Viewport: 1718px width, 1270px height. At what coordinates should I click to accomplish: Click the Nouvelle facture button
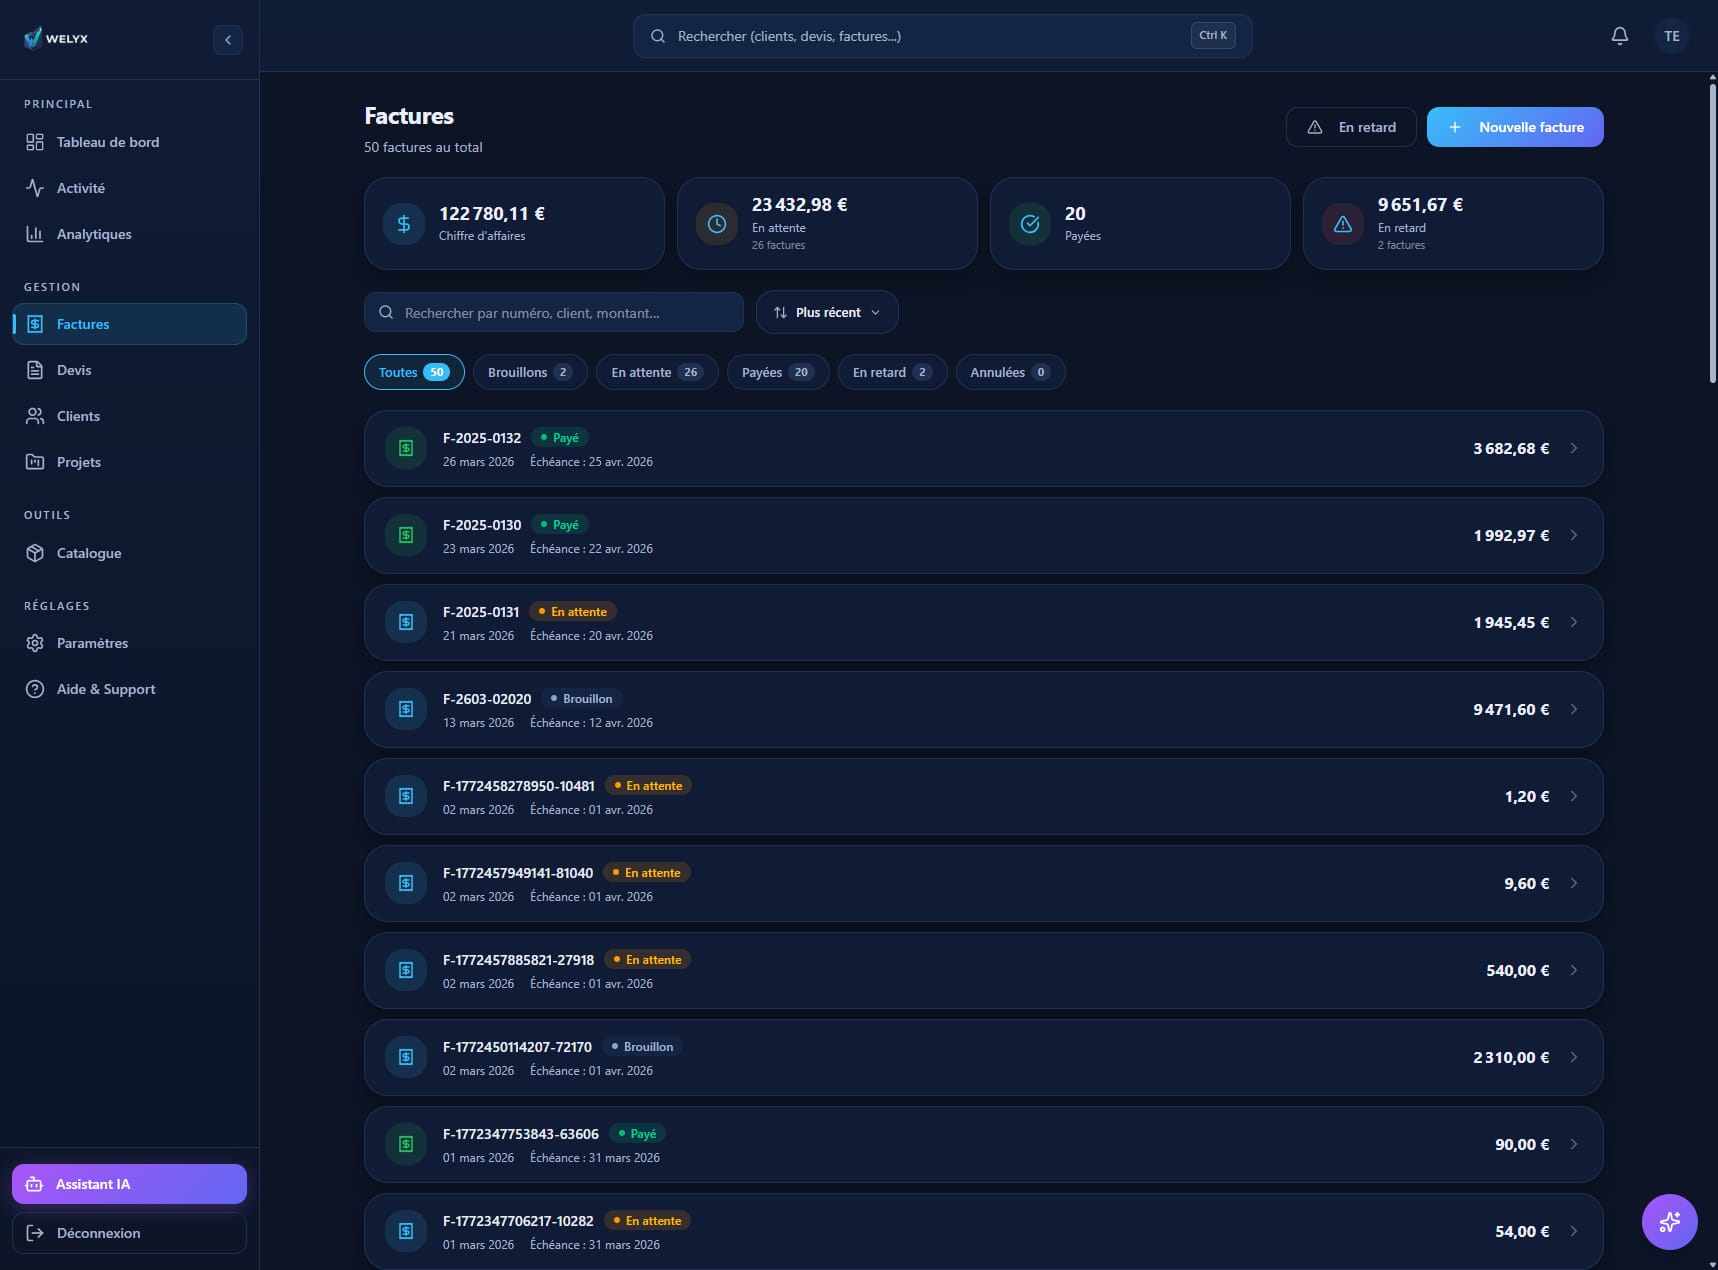[1515, 127]
